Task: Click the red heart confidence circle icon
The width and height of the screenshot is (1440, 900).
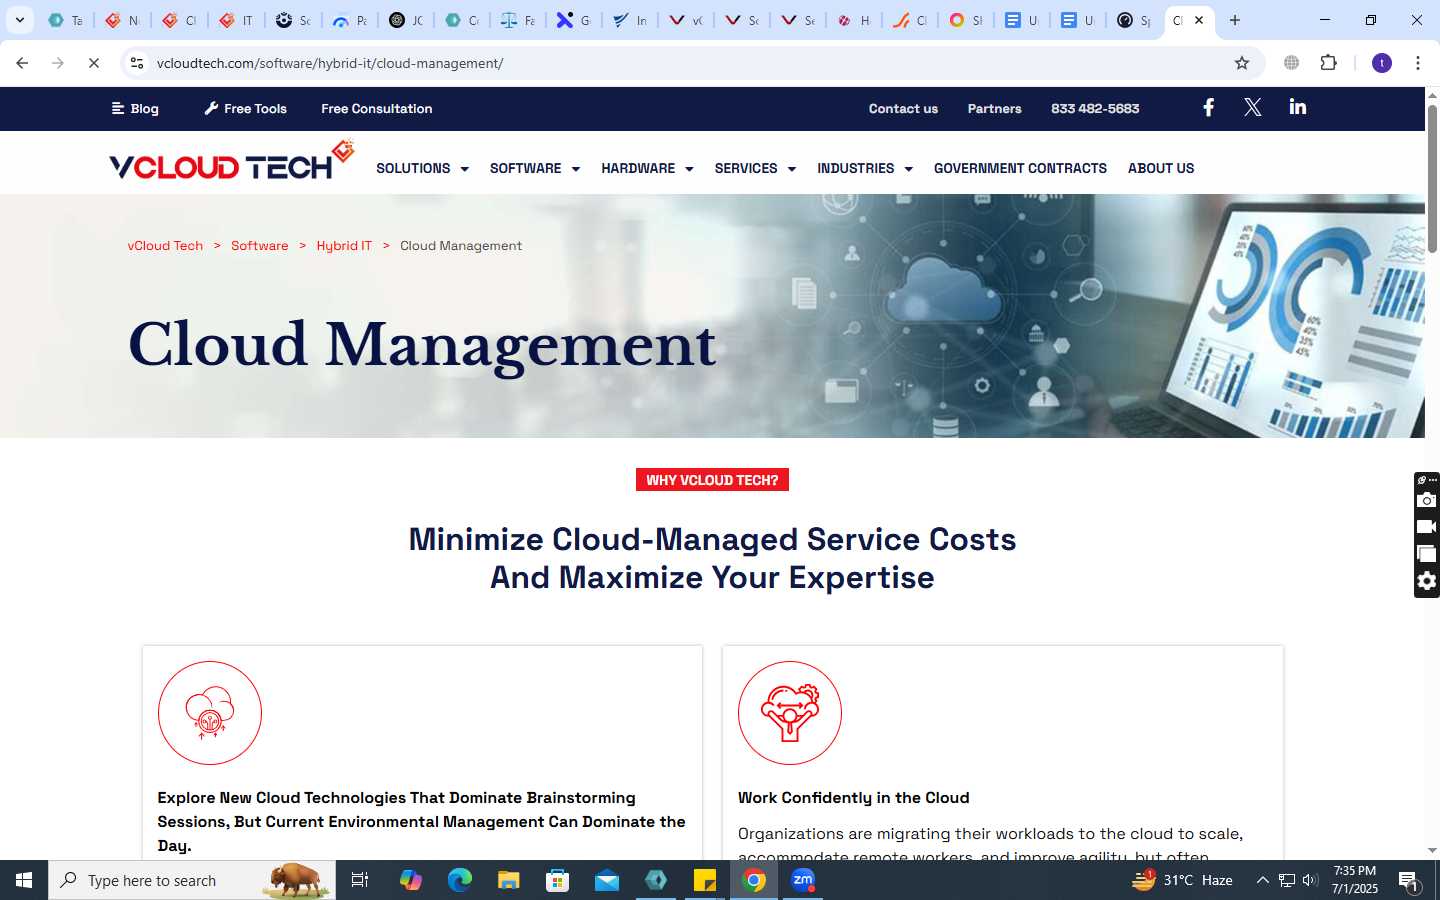Action: point(790,713)
